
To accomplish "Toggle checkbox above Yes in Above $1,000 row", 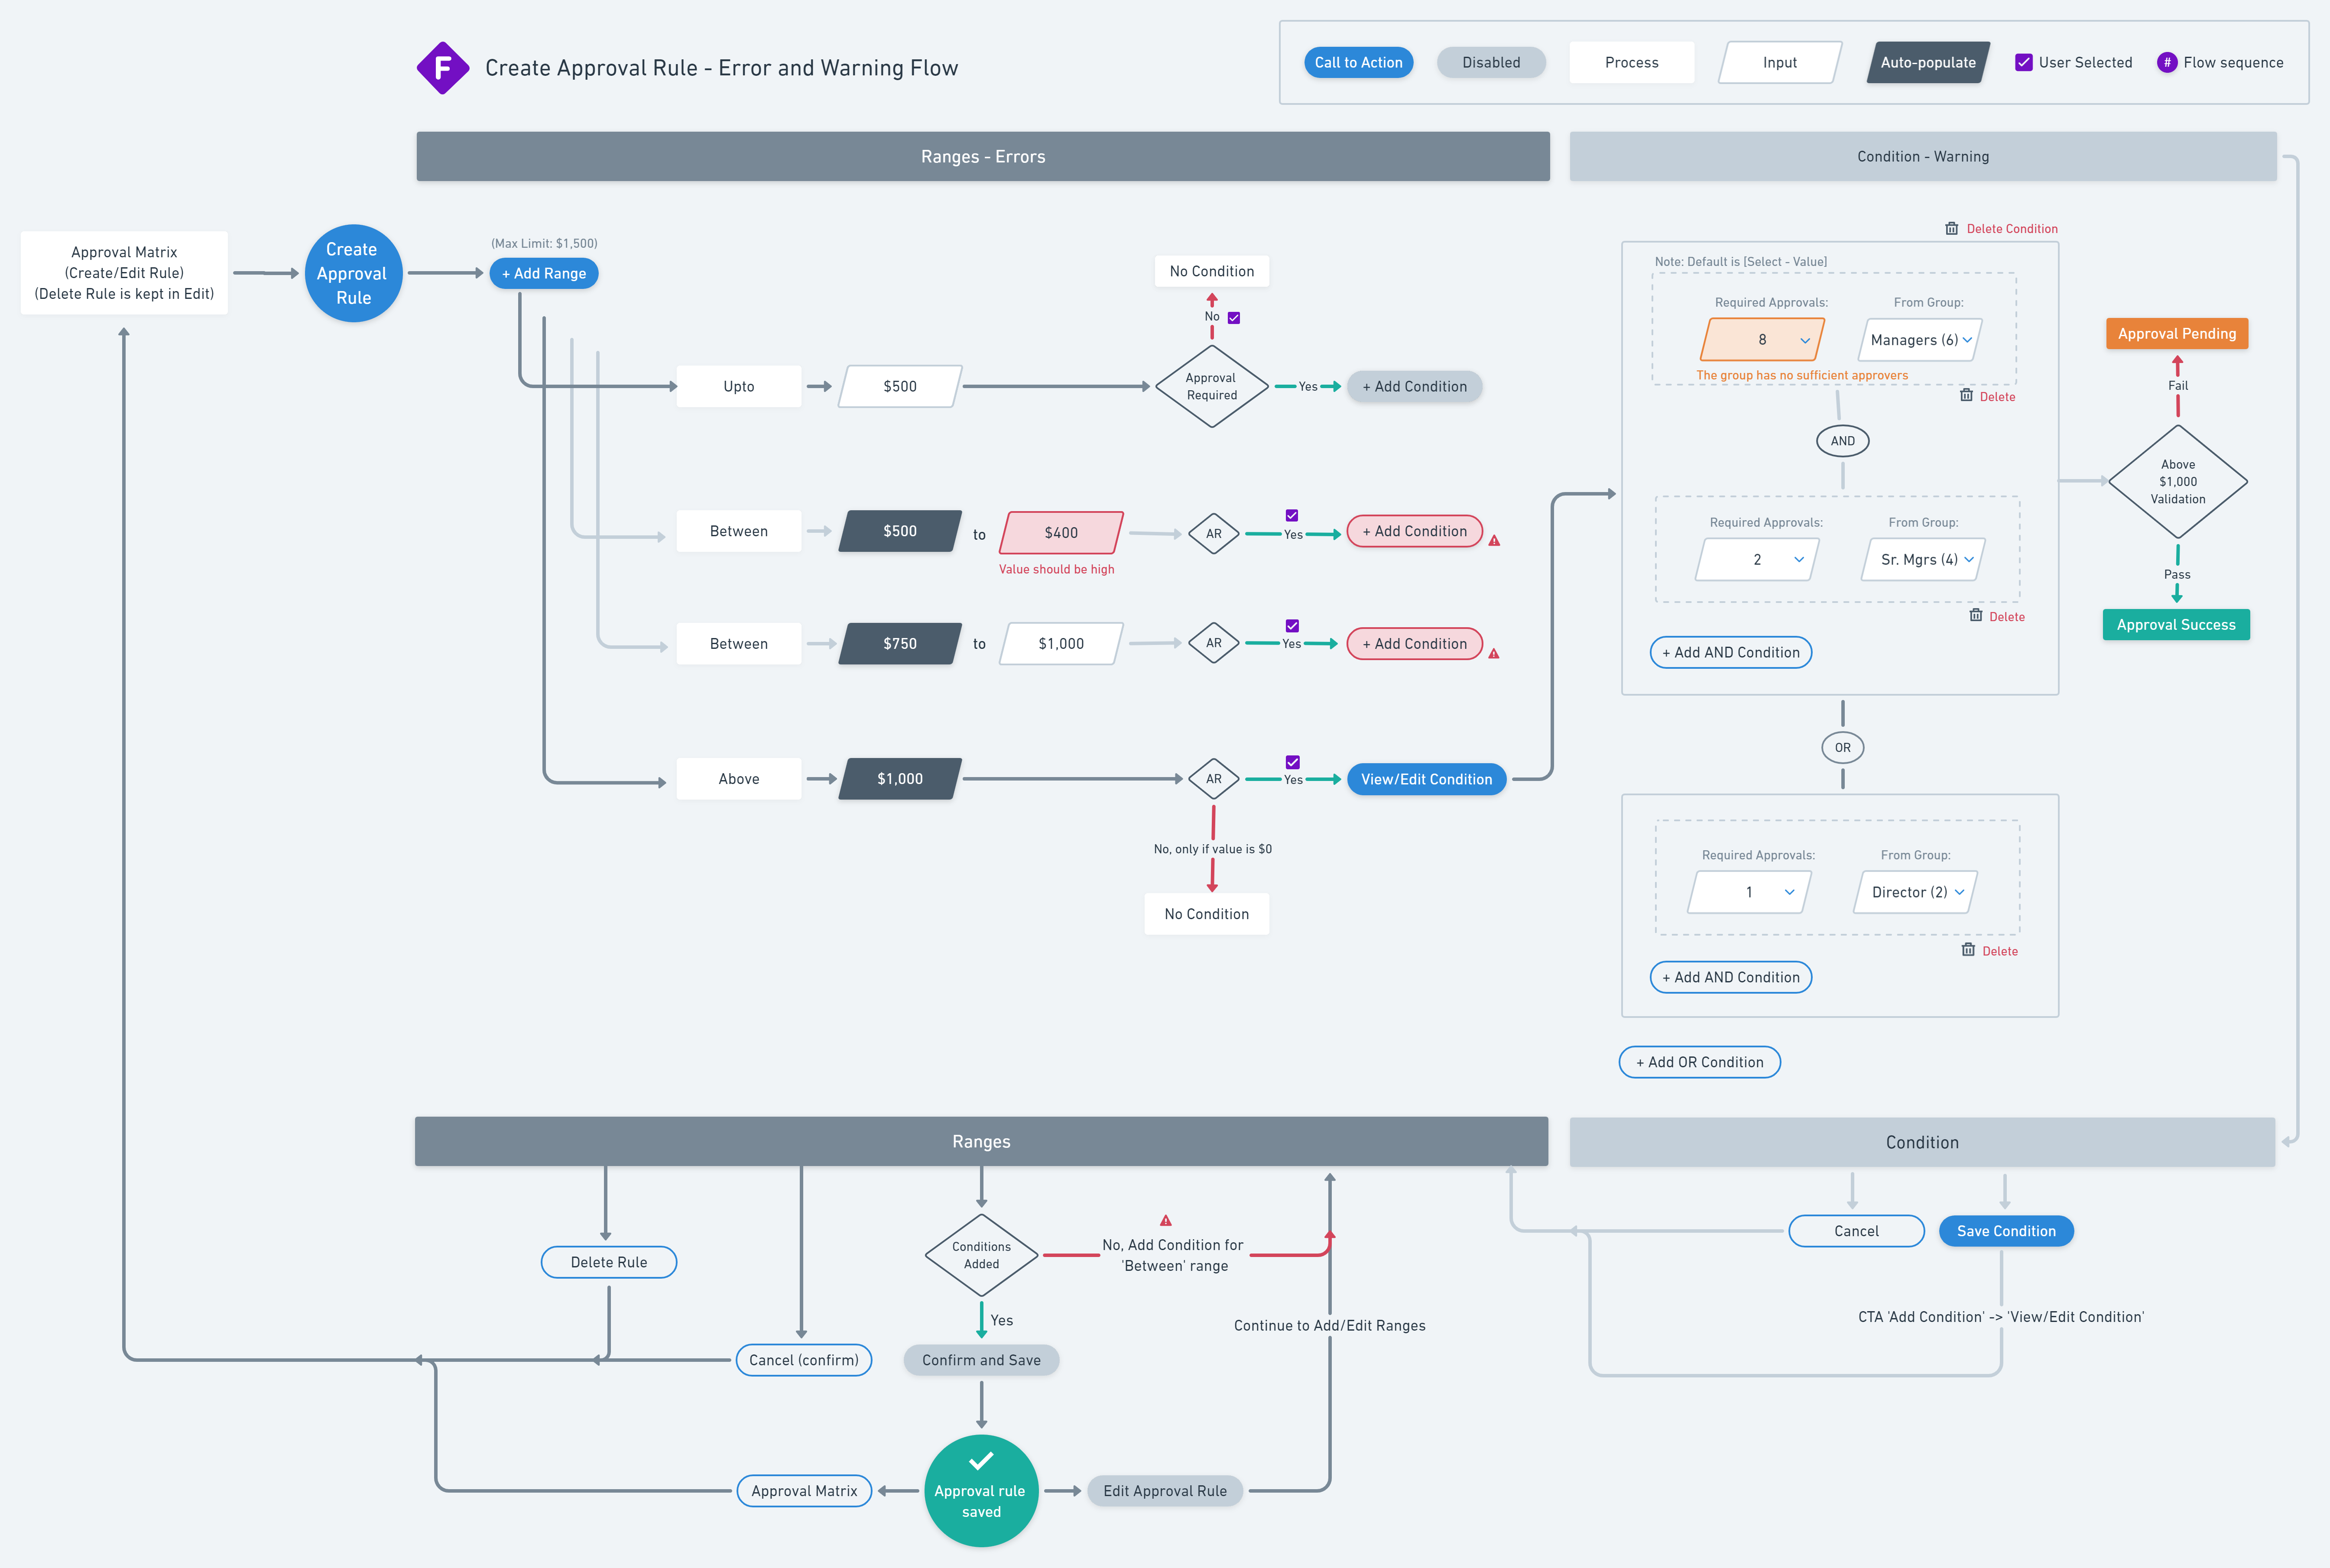I will [x=1292, y=762].
